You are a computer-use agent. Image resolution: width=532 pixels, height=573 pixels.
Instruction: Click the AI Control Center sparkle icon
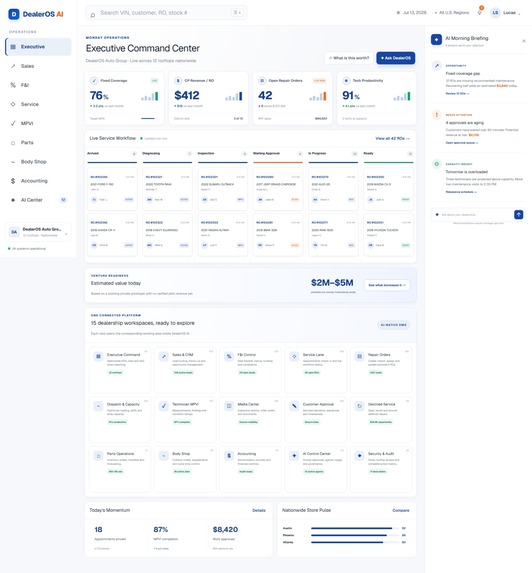pyautogui.click(x=294, y=455)
